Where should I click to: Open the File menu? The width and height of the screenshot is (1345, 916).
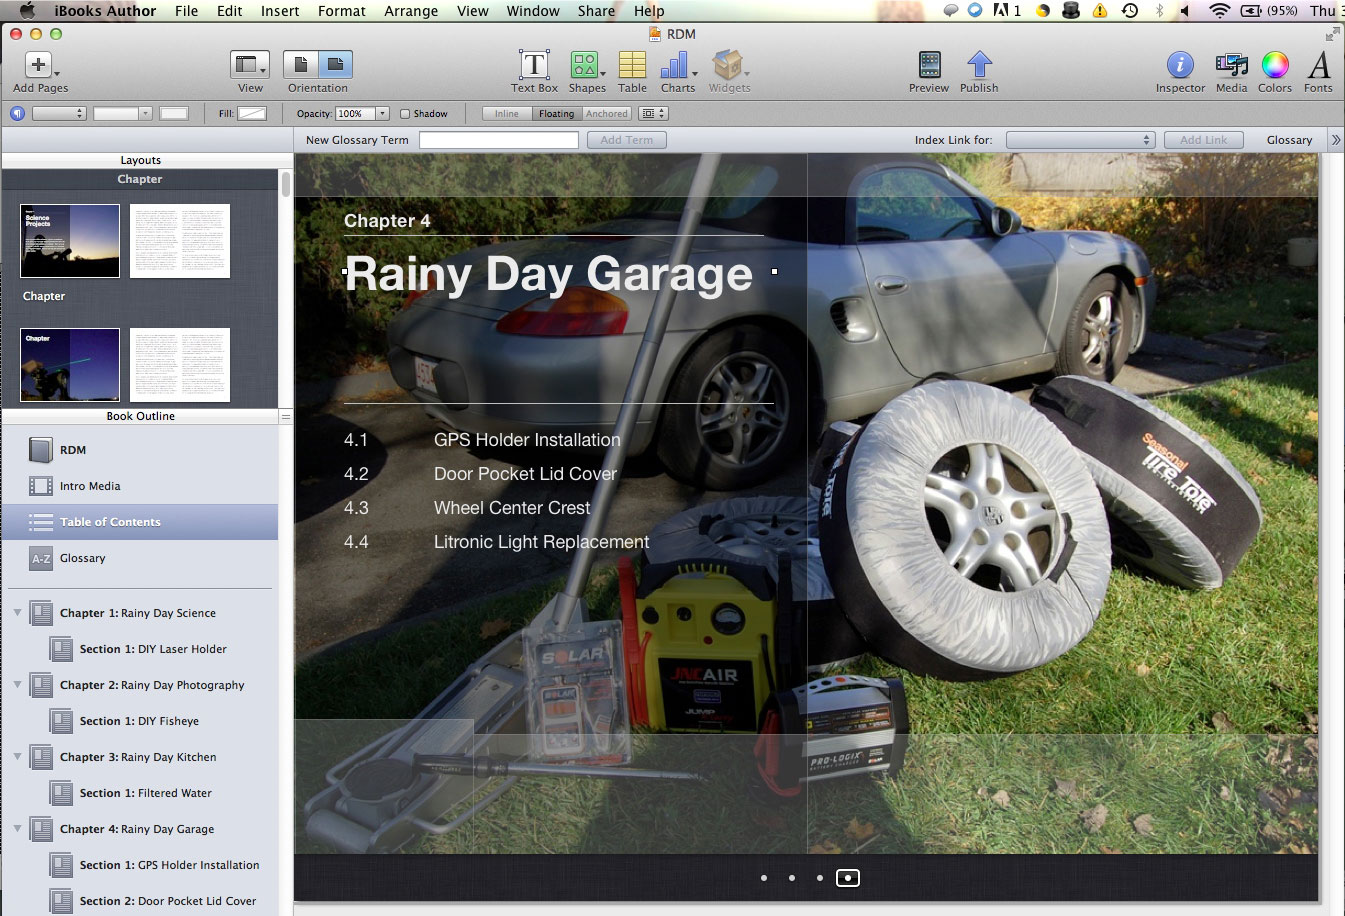tap(186, 11)
